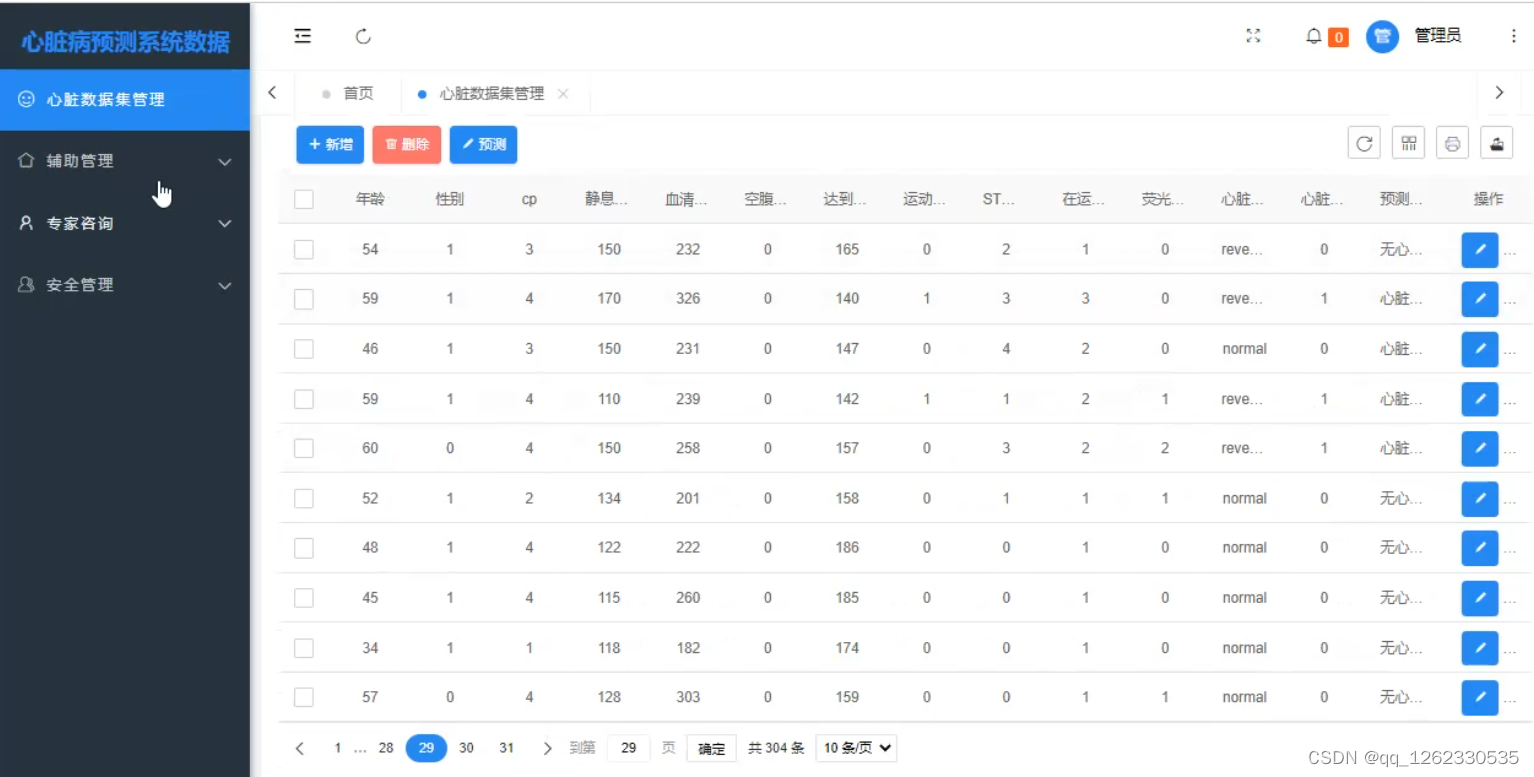Go to next page arrow
The height and width of the screenshot is (777, 1534).
pos(547,748)
